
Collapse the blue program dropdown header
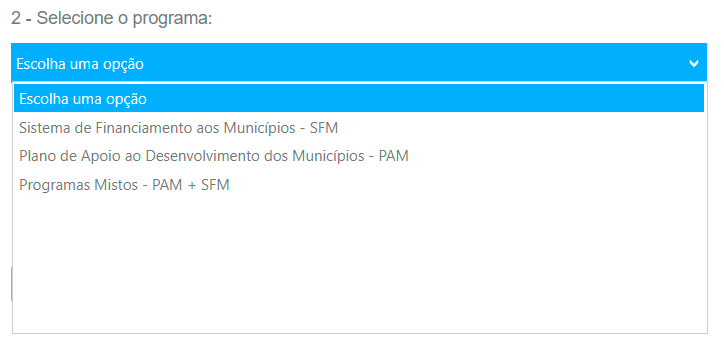359,63
